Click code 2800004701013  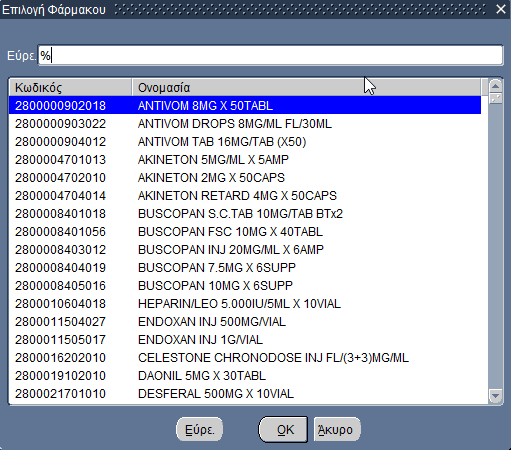[x=60, y=160]
